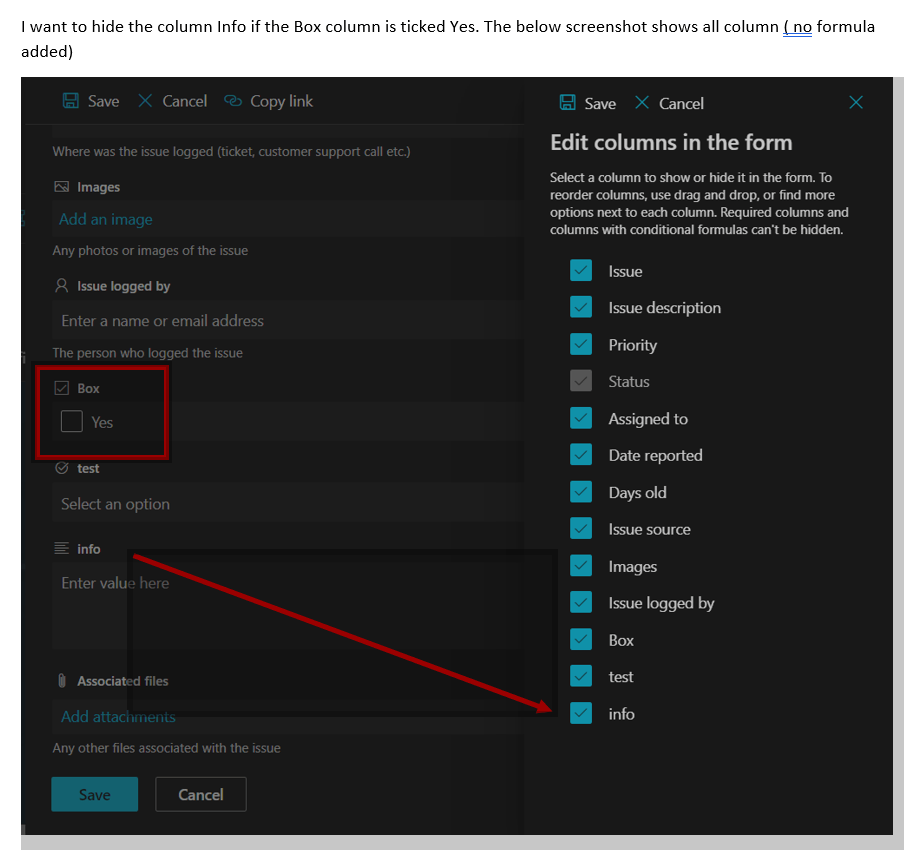Click the Save floppy-disk icon in the form toolbar

(71, 100)
